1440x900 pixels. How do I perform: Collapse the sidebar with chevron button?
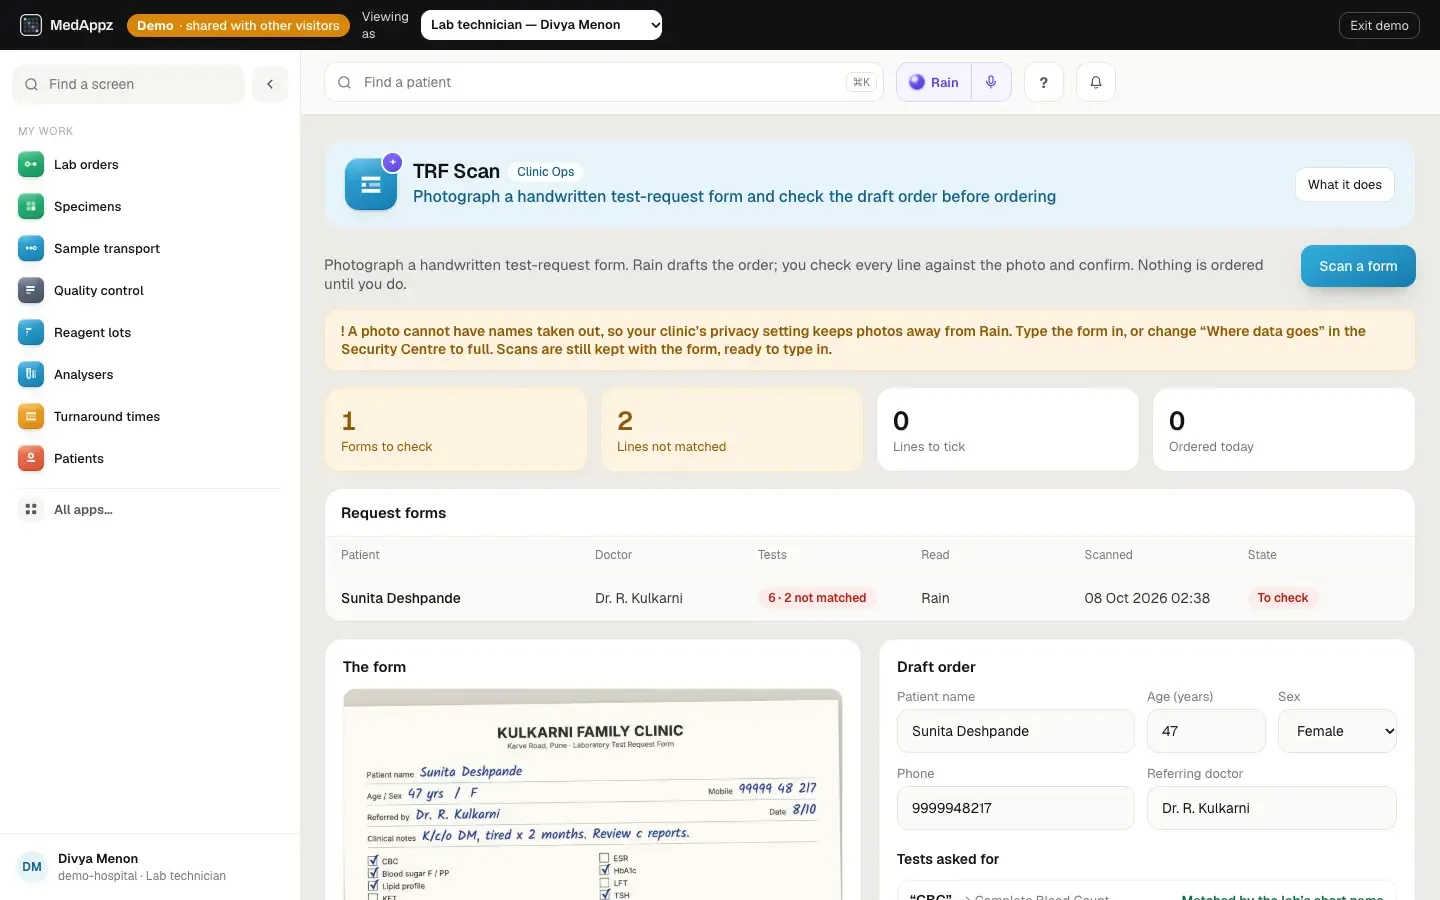click(270, 84)
